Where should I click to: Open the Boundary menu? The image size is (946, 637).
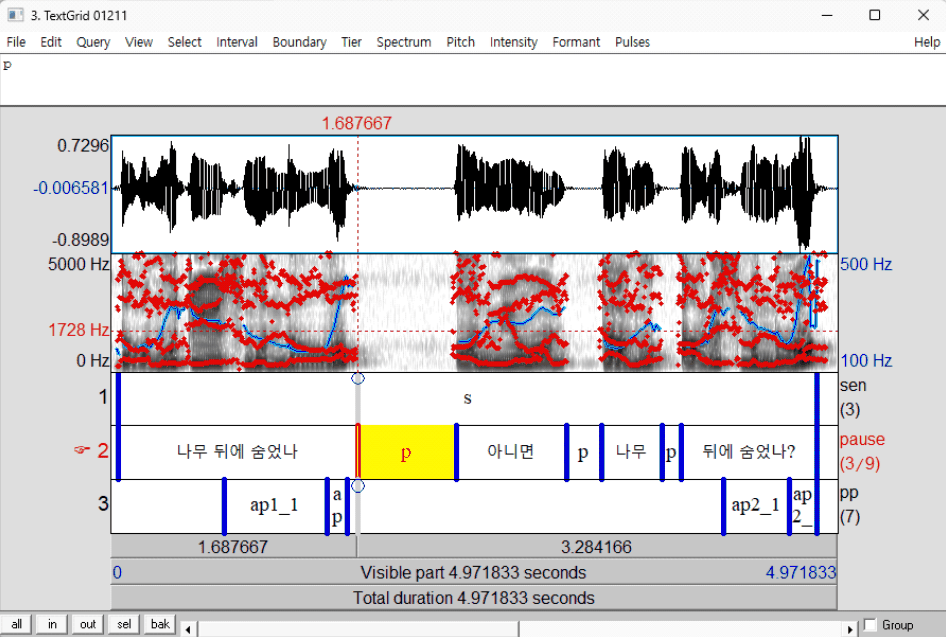(299, 42)
